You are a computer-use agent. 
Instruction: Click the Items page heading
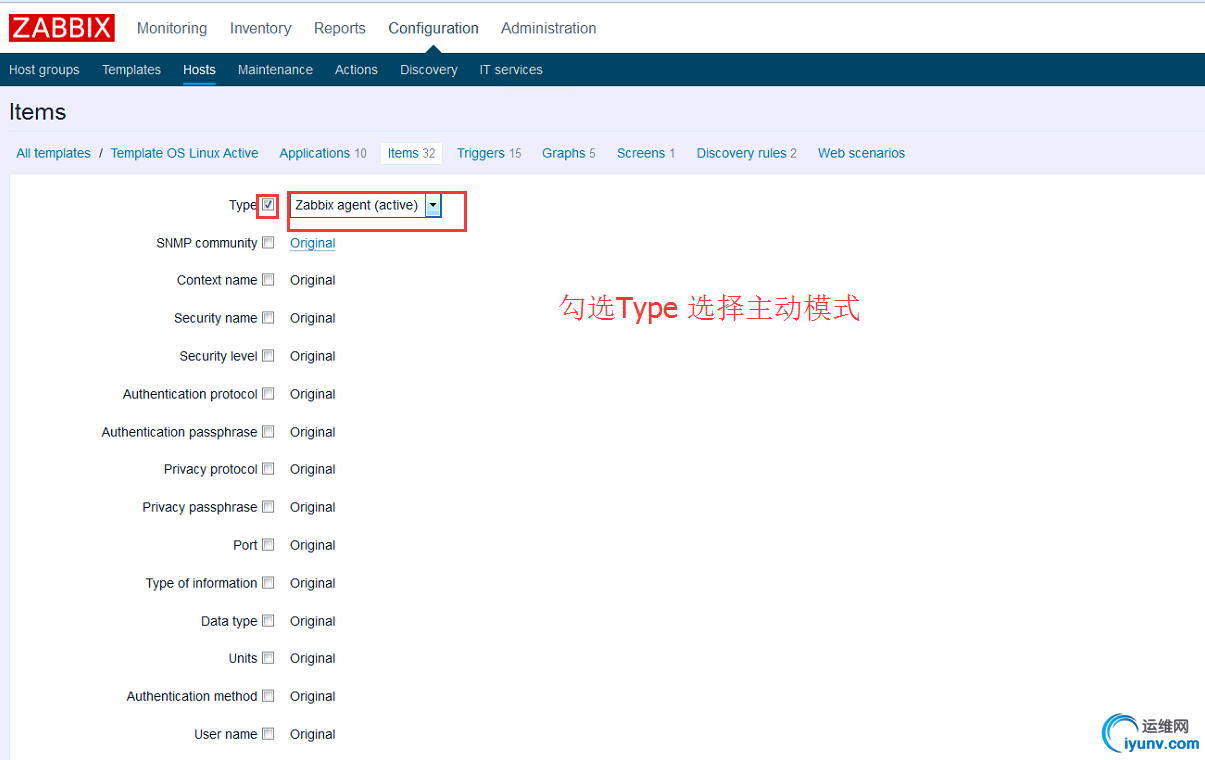click(x=38, y=112)
